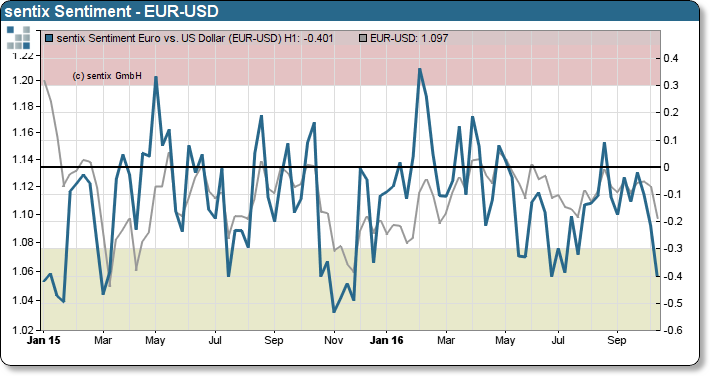This screenshot has height=376, width=710.
Task: Select legend text 'sentix Sentiment Euro vs. US Dollar (EUR-USD) H1: -0.401'
Action: [195, 39]
